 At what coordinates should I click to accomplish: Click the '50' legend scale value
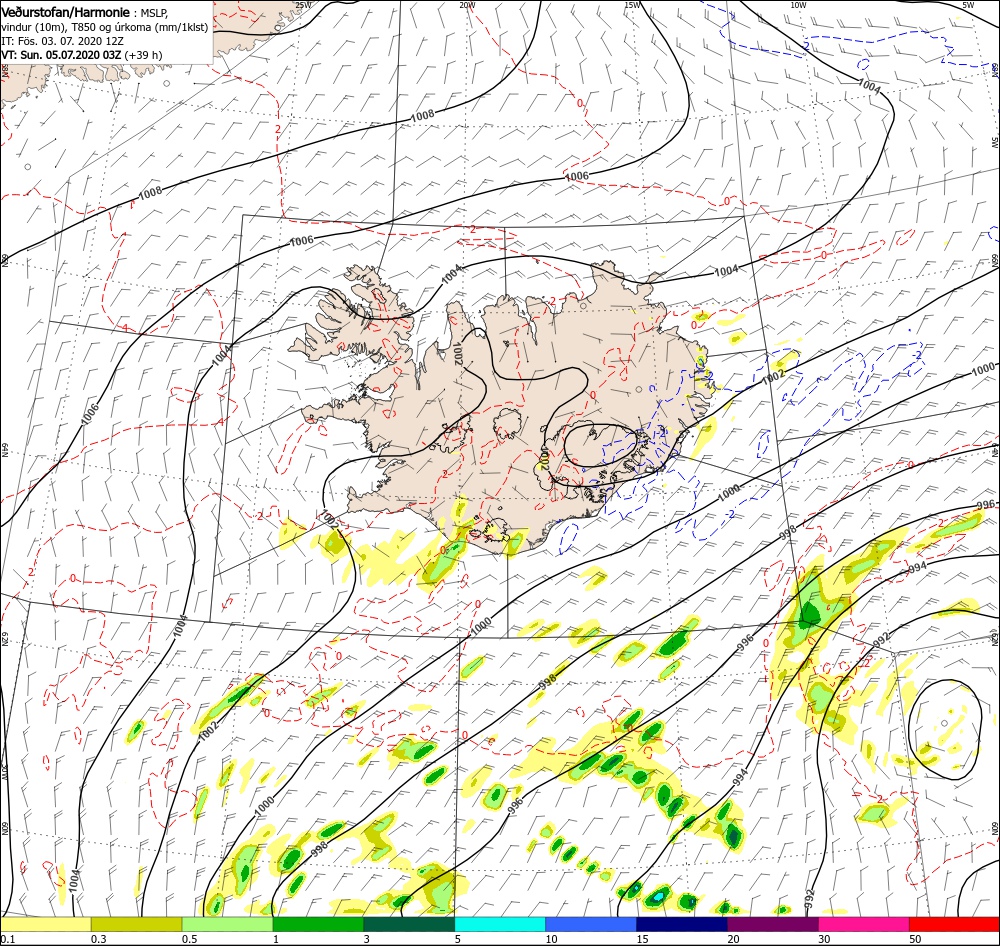point(915,939)
